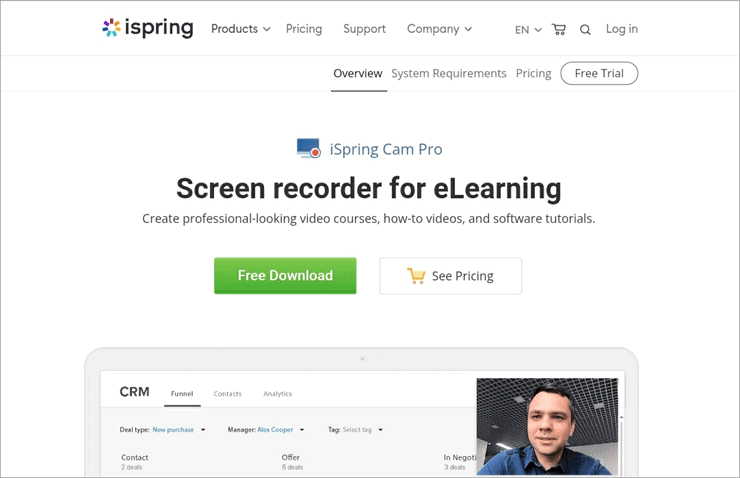Open the EN language selector

[x=528, y=30]
